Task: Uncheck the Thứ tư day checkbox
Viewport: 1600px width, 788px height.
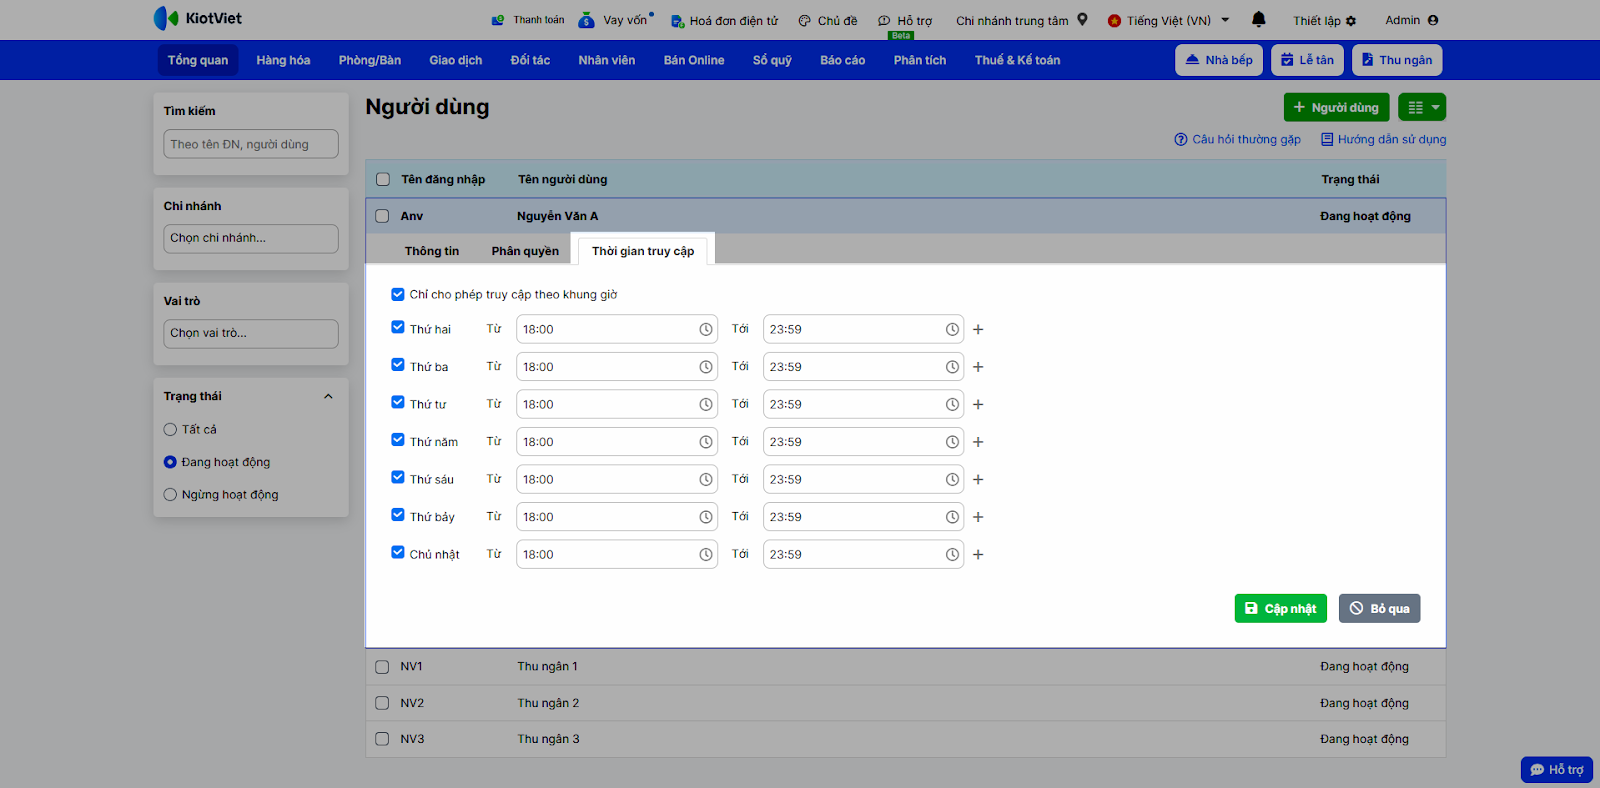Action: pyautogui.click(x=398, y=403)
